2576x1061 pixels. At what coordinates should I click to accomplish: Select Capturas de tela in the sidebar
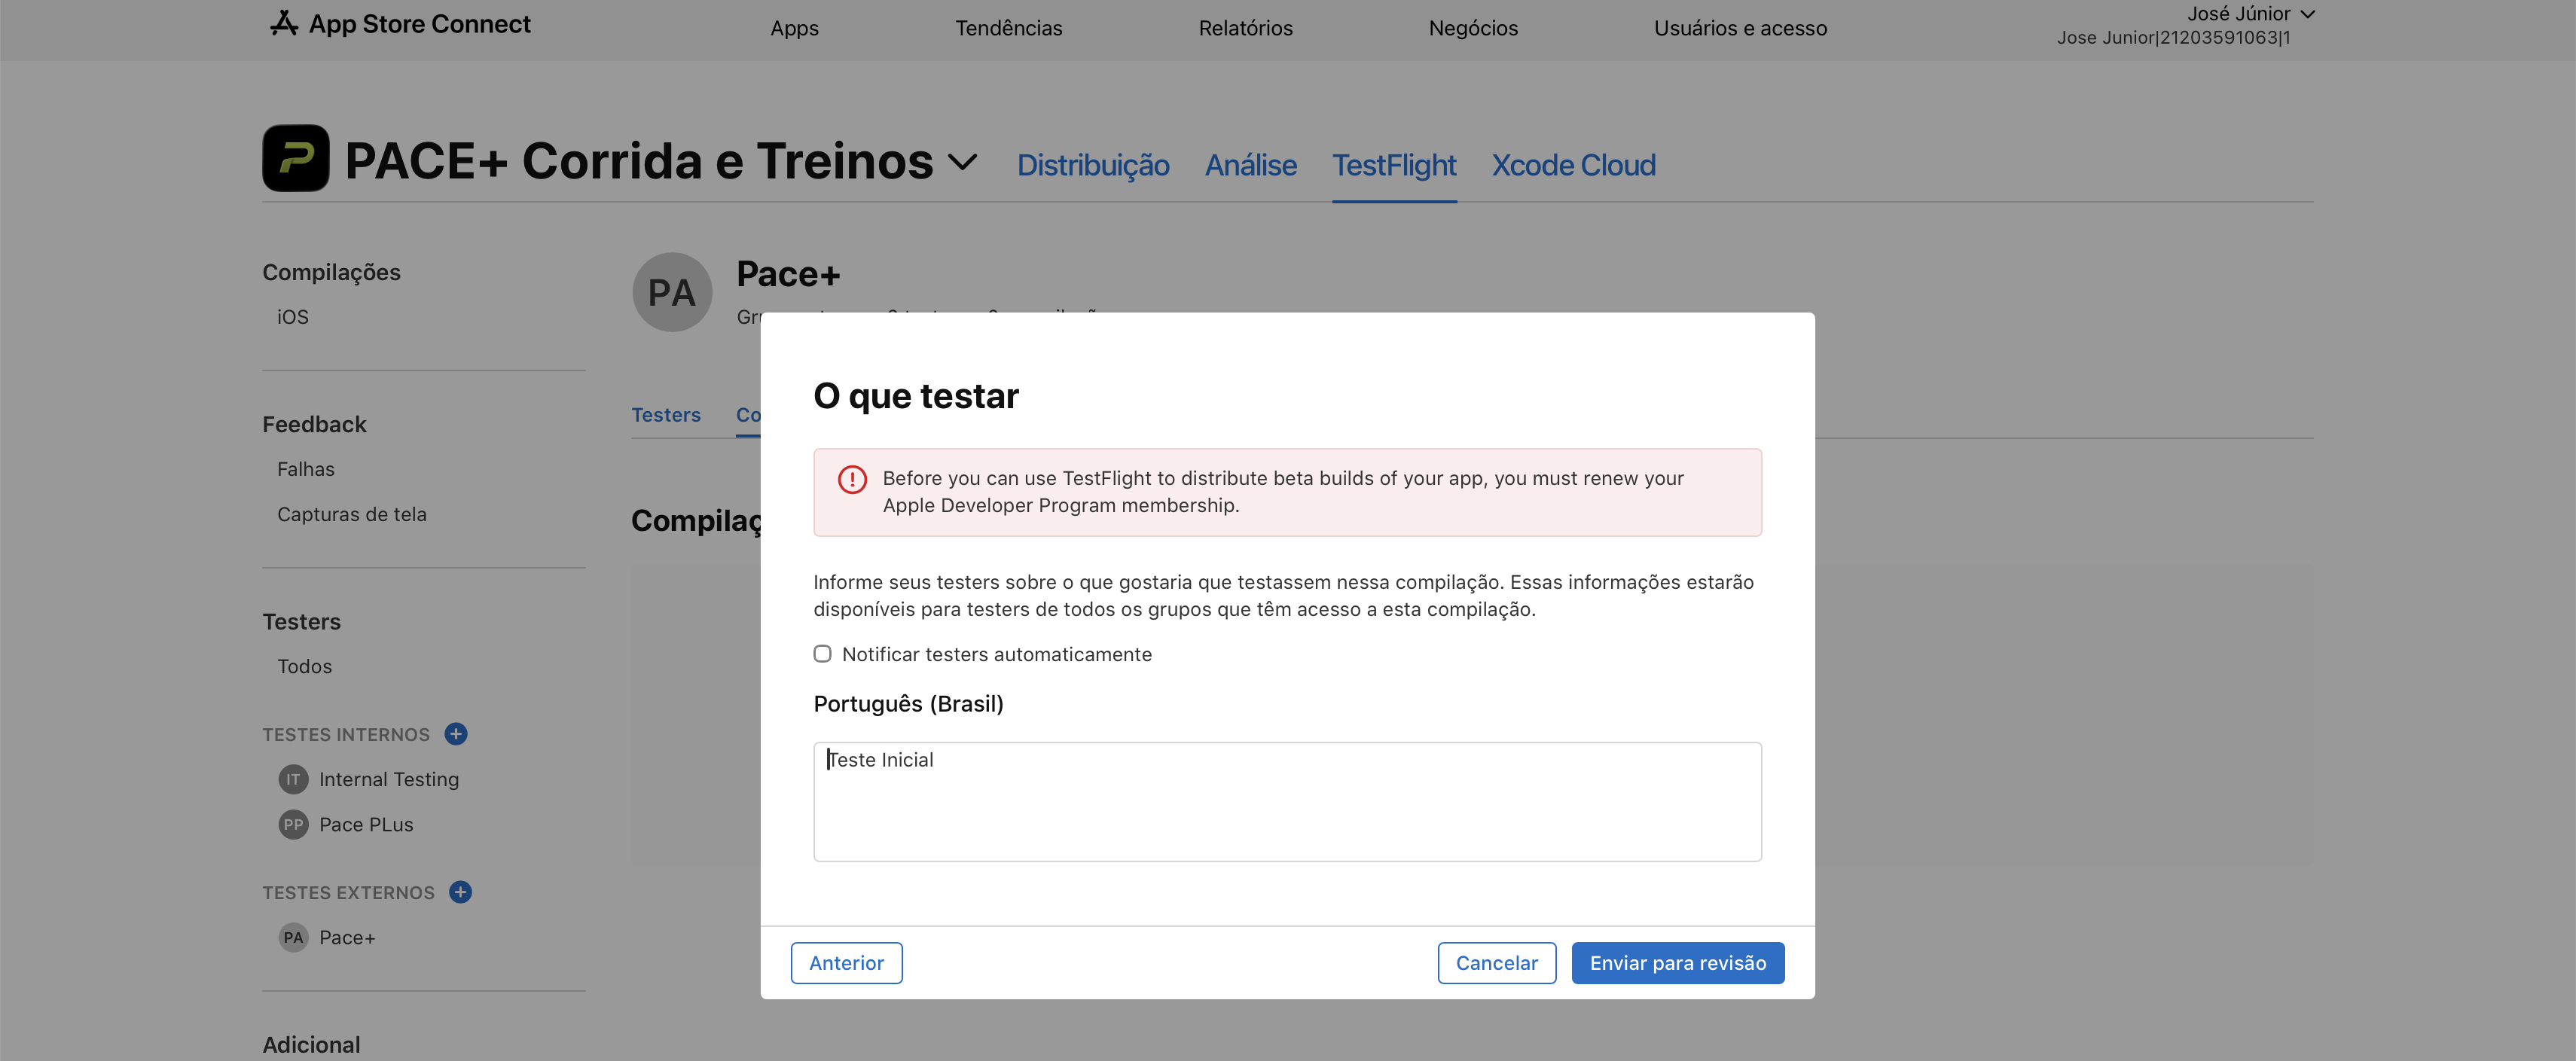[x=351, y=514]
